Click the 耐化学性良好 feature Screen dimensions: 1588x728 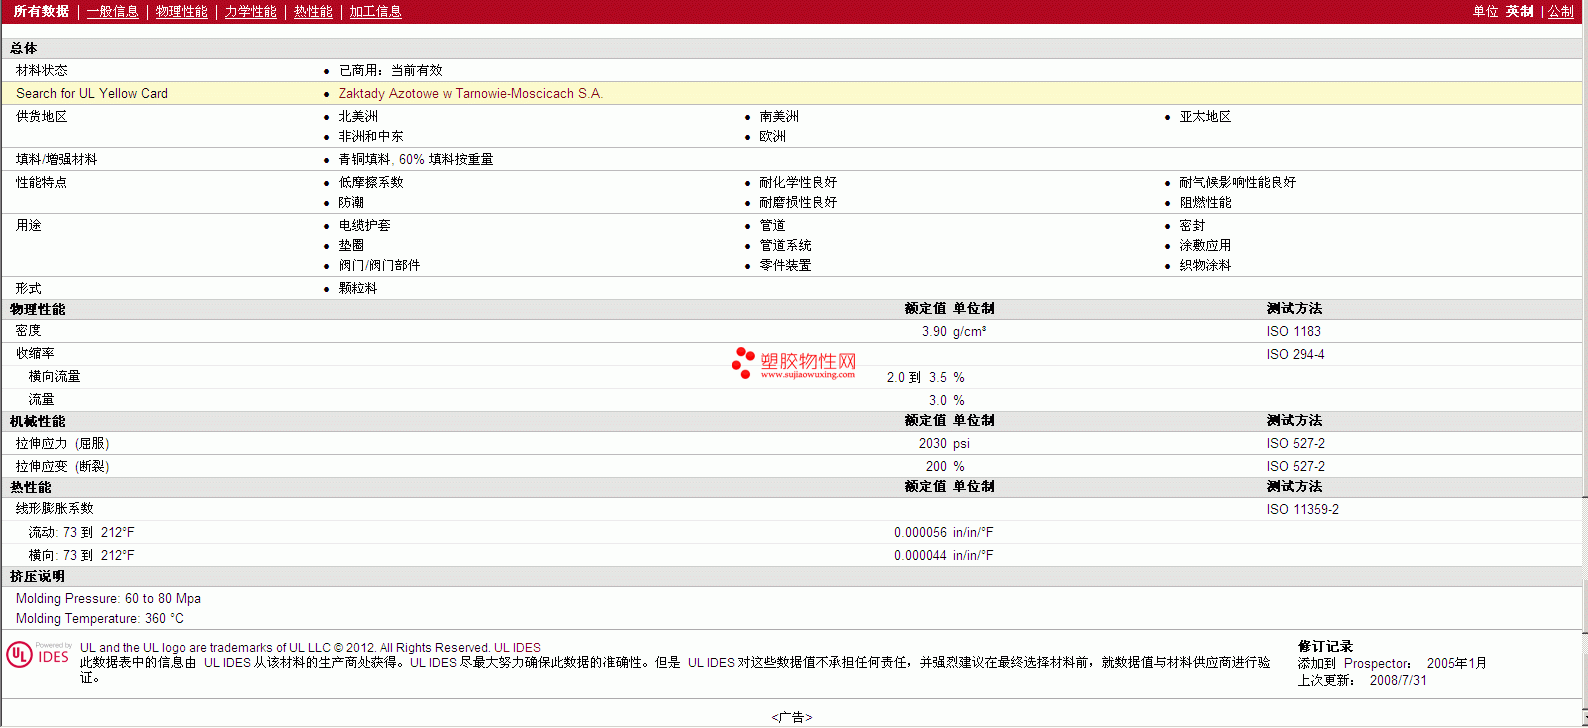pyautogui.click(x=798, y=182)
